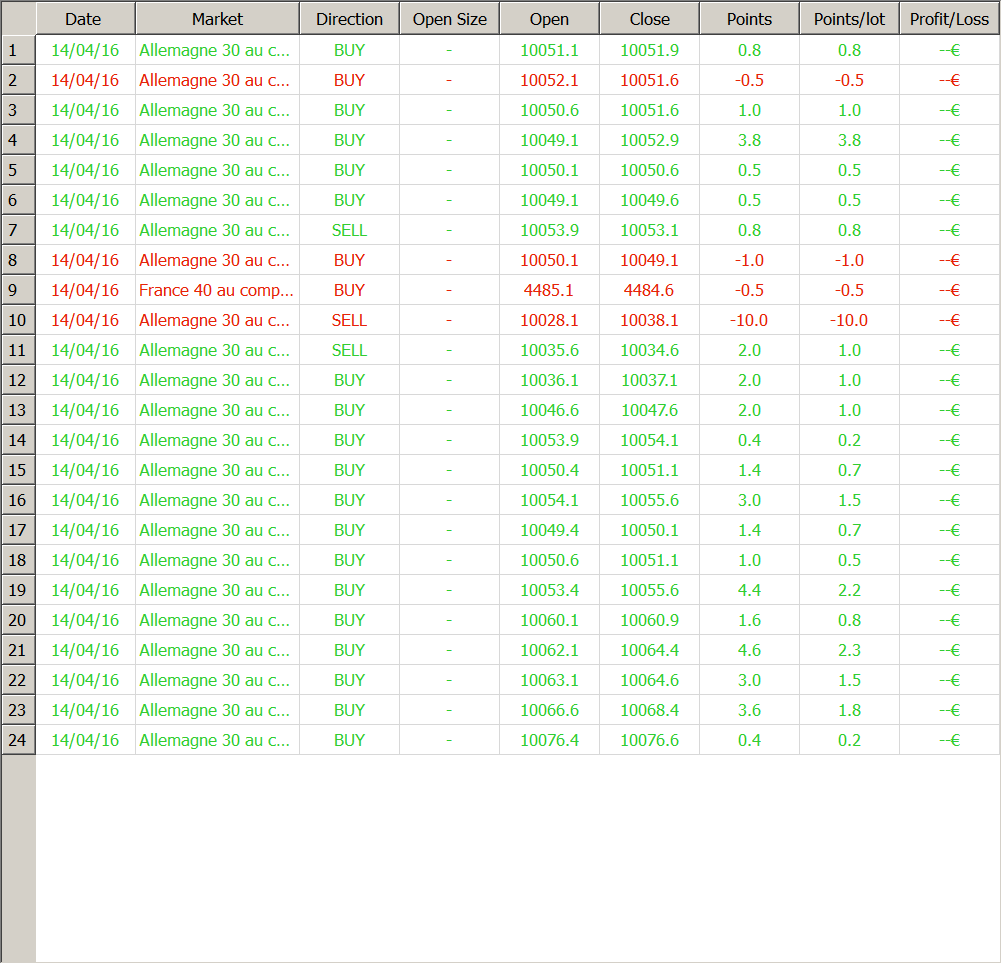Viewport: 1002px width, 964px height.
Task: Select row header number 1
Action: tap(18, 50)
